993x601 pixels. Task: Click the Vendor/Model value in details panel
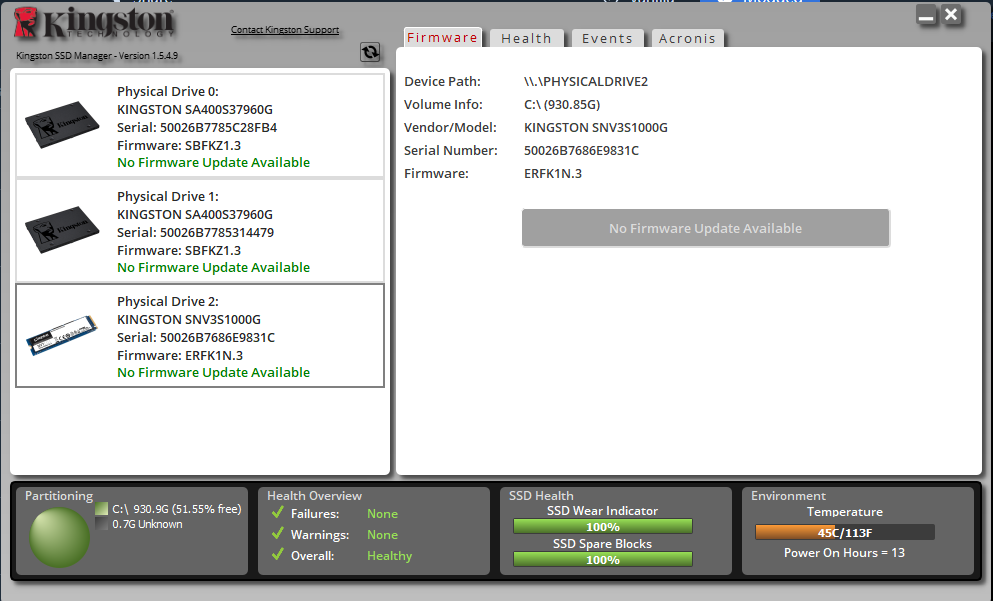click(596, 127)
